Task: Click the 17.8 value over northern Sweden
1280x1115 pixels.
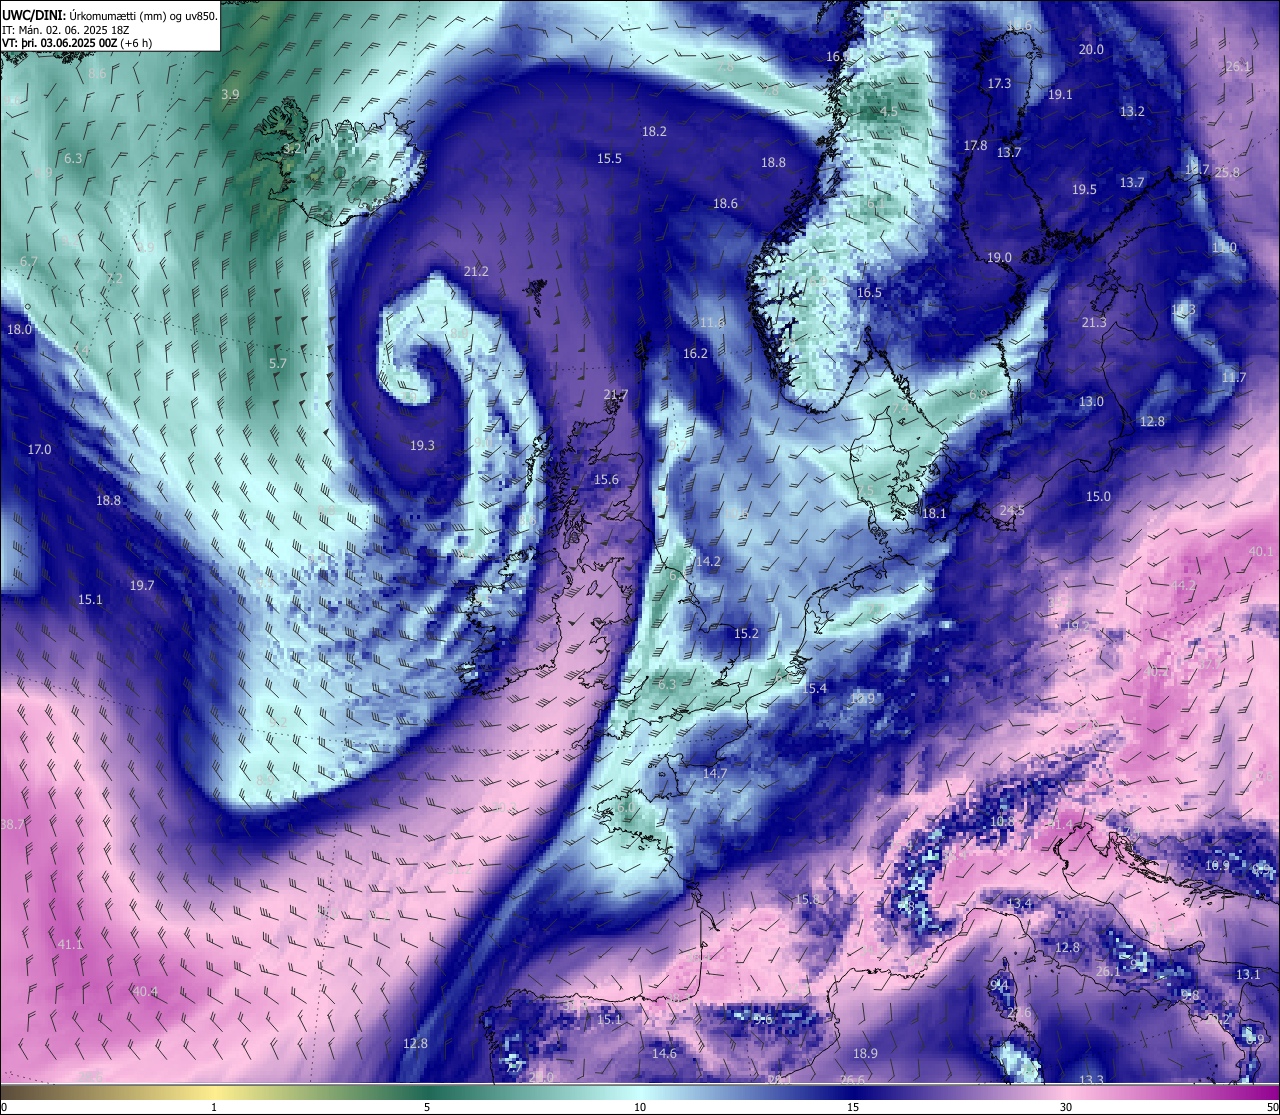Action: point(975,145)
